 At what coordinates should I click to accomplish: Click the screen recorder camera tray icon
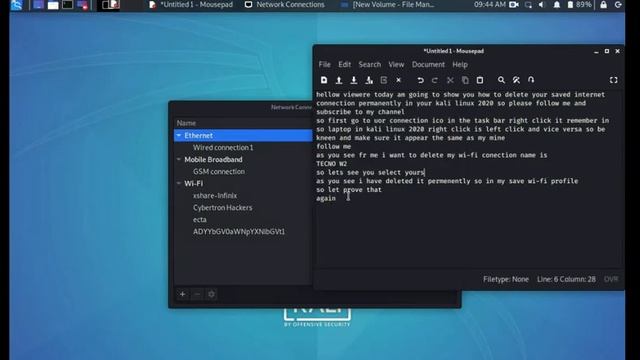[514, 5]
